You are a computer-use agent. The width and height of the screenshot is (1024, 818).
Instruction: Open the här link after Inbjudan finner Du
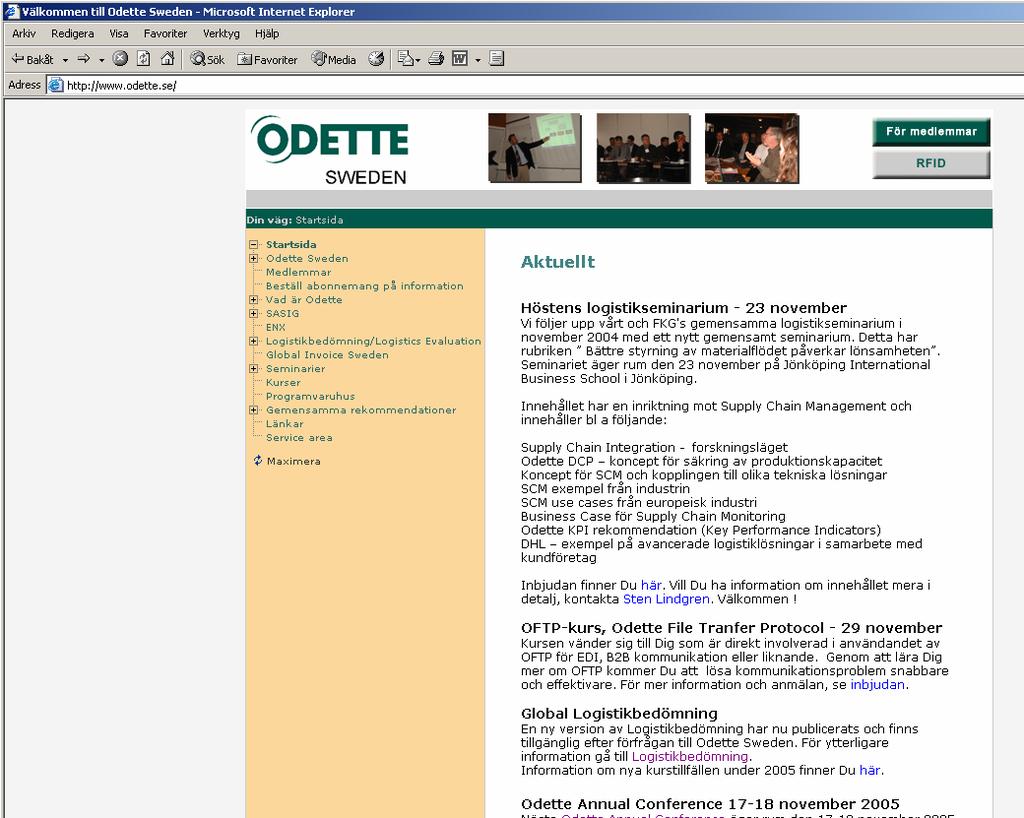click(x=651, y=585)
